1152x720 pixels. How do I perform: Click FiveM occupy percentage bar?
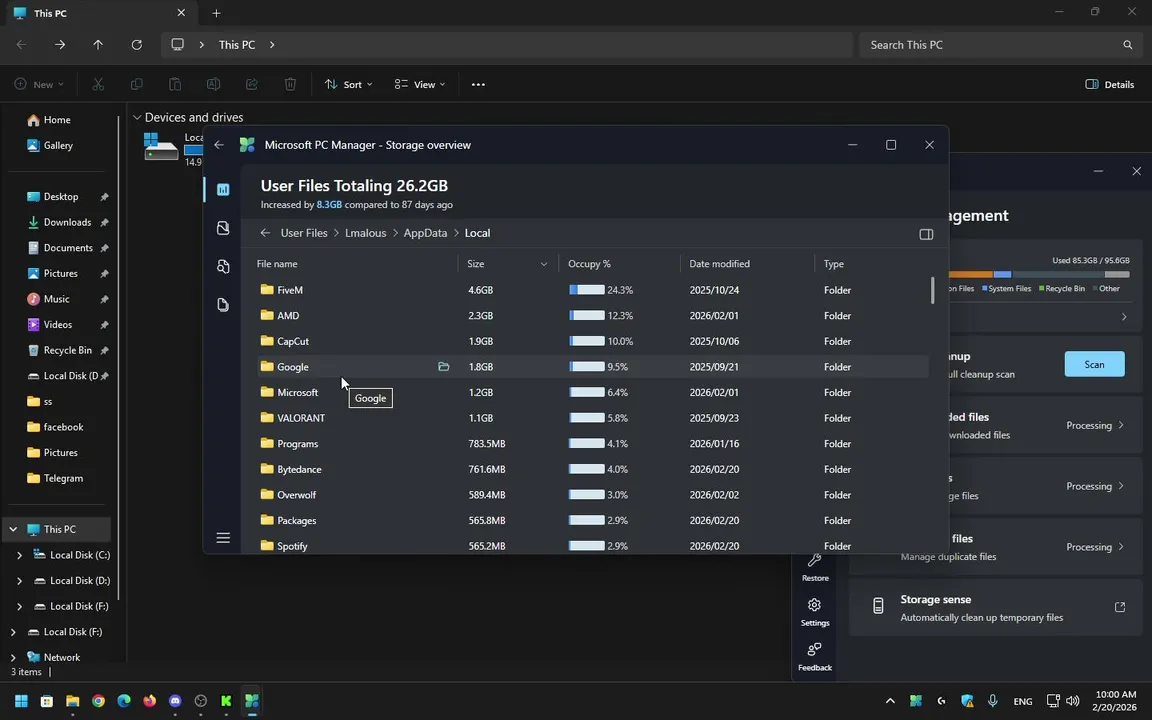pos(587,290)
